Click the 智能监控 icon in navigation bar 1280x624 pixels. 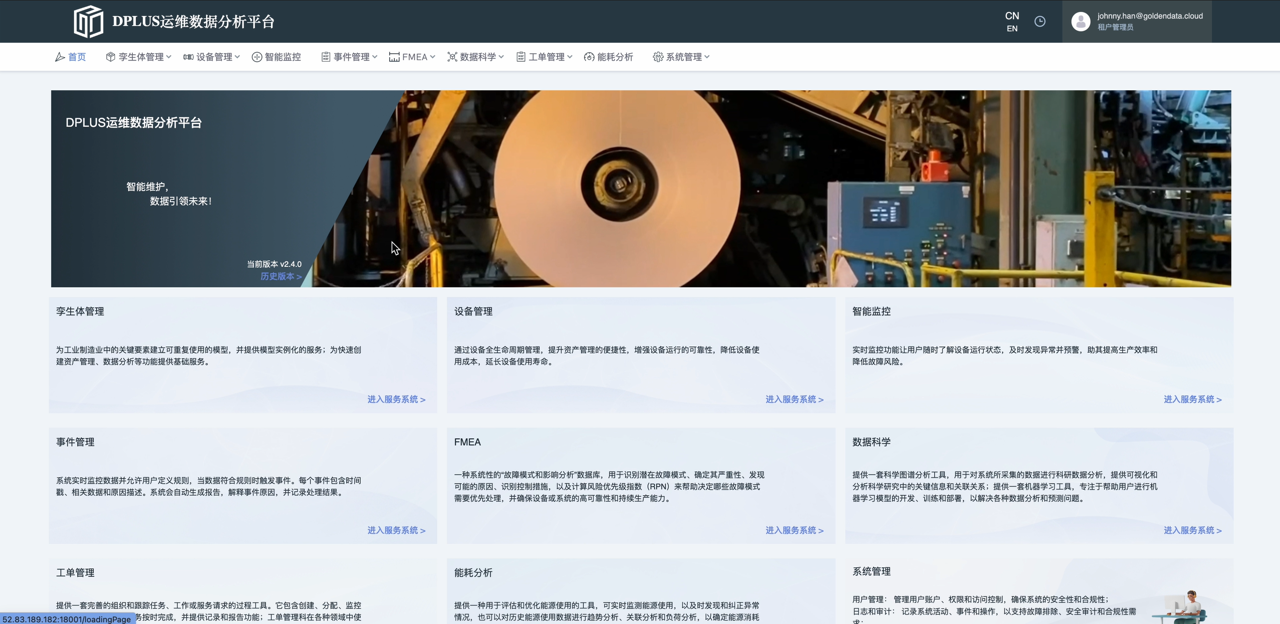257,57
